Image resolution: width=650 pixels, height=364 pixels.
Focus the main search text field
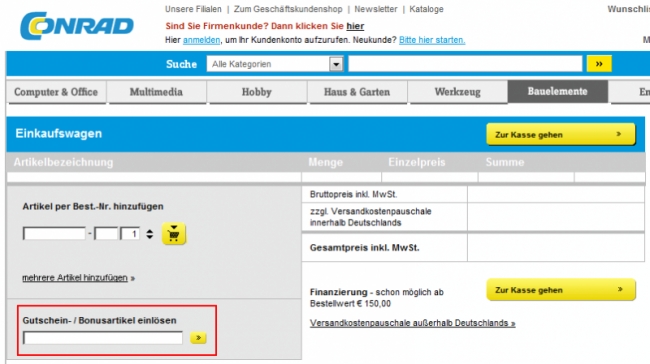(465, 64)
